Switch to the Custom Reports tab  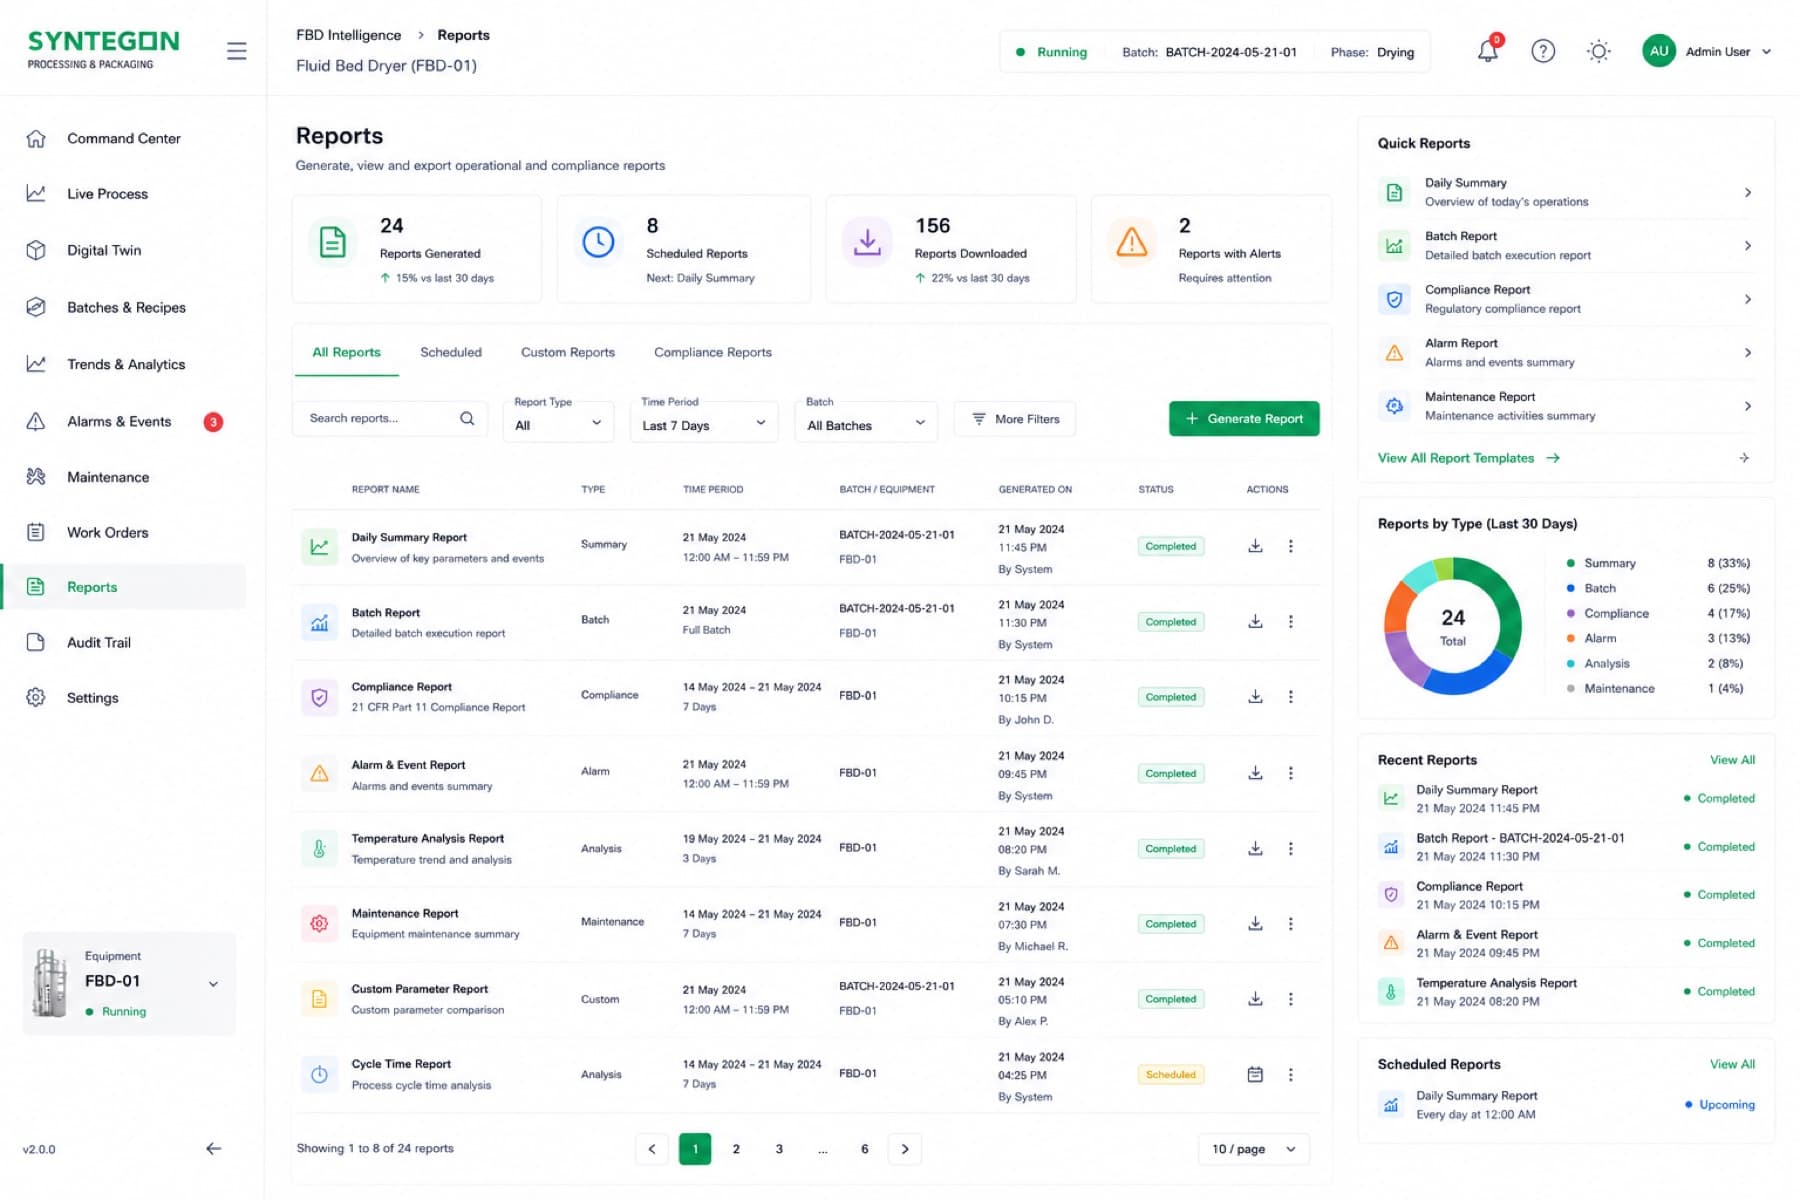568,352
